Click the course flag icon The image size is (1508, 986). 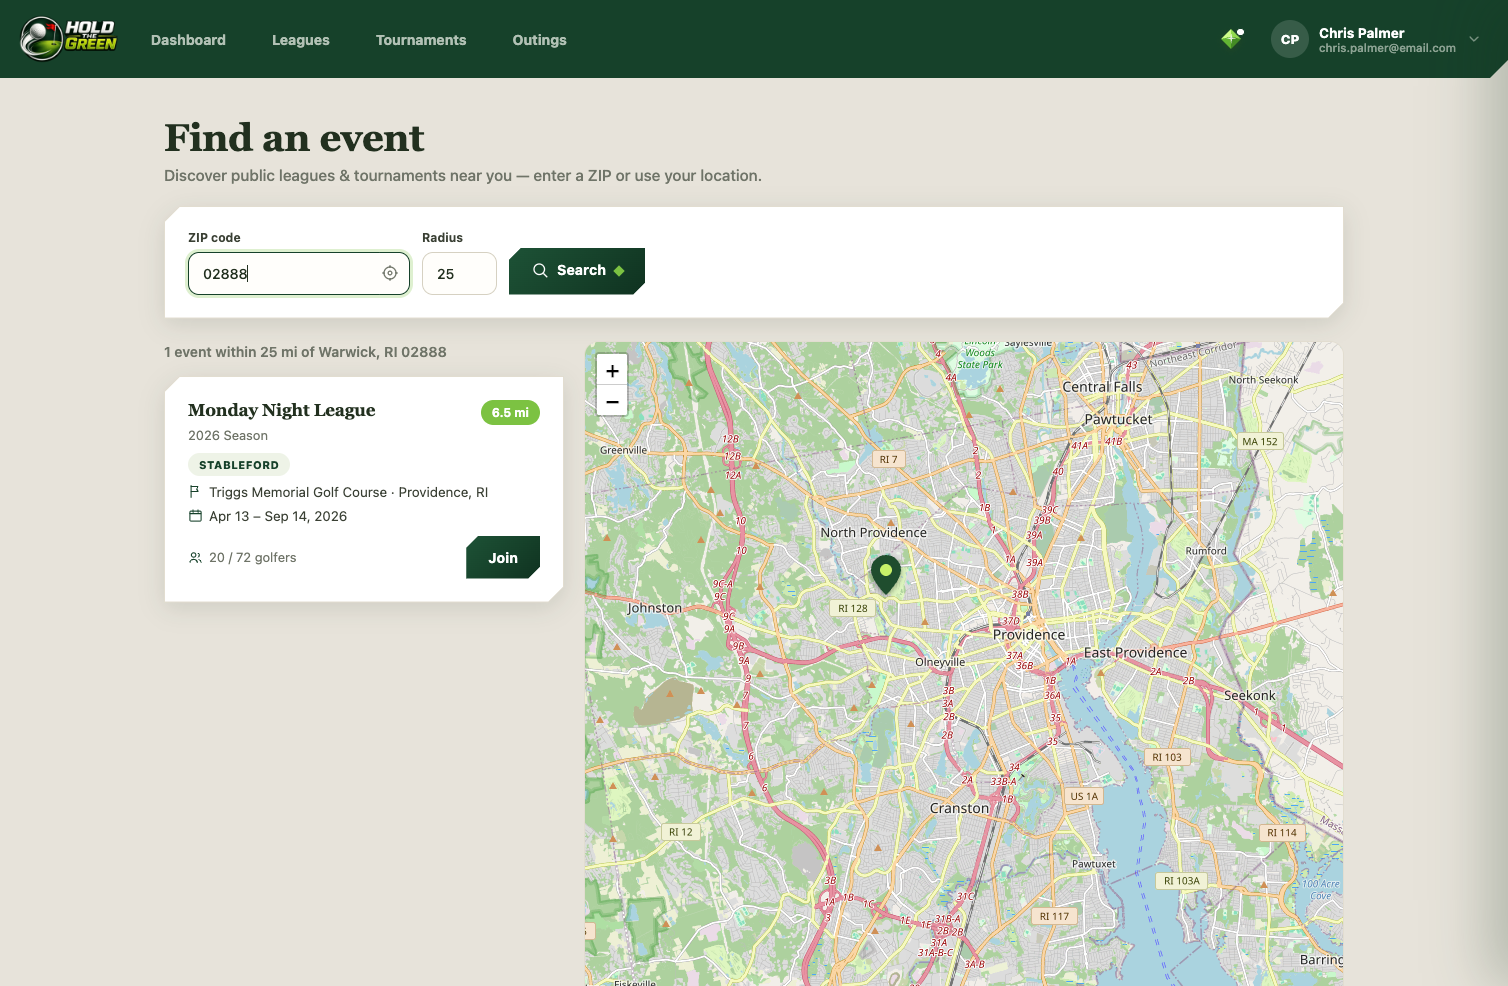(x=195, y=492)
